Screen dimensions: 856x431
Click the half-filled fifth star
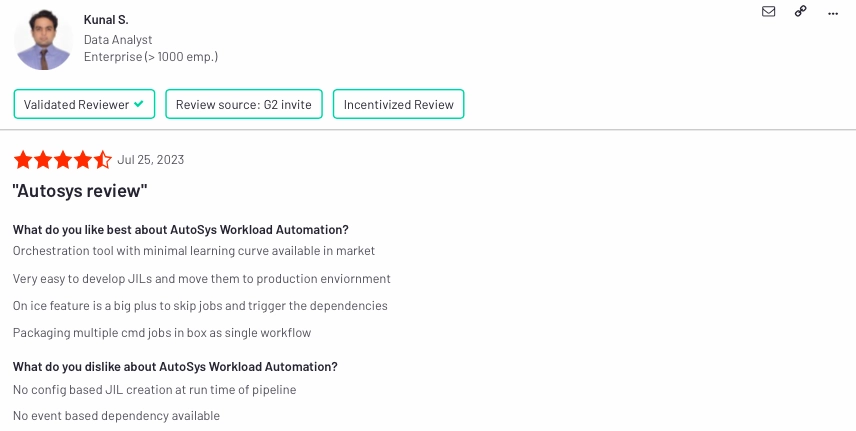pyautogui.click(x=102, y=160)
